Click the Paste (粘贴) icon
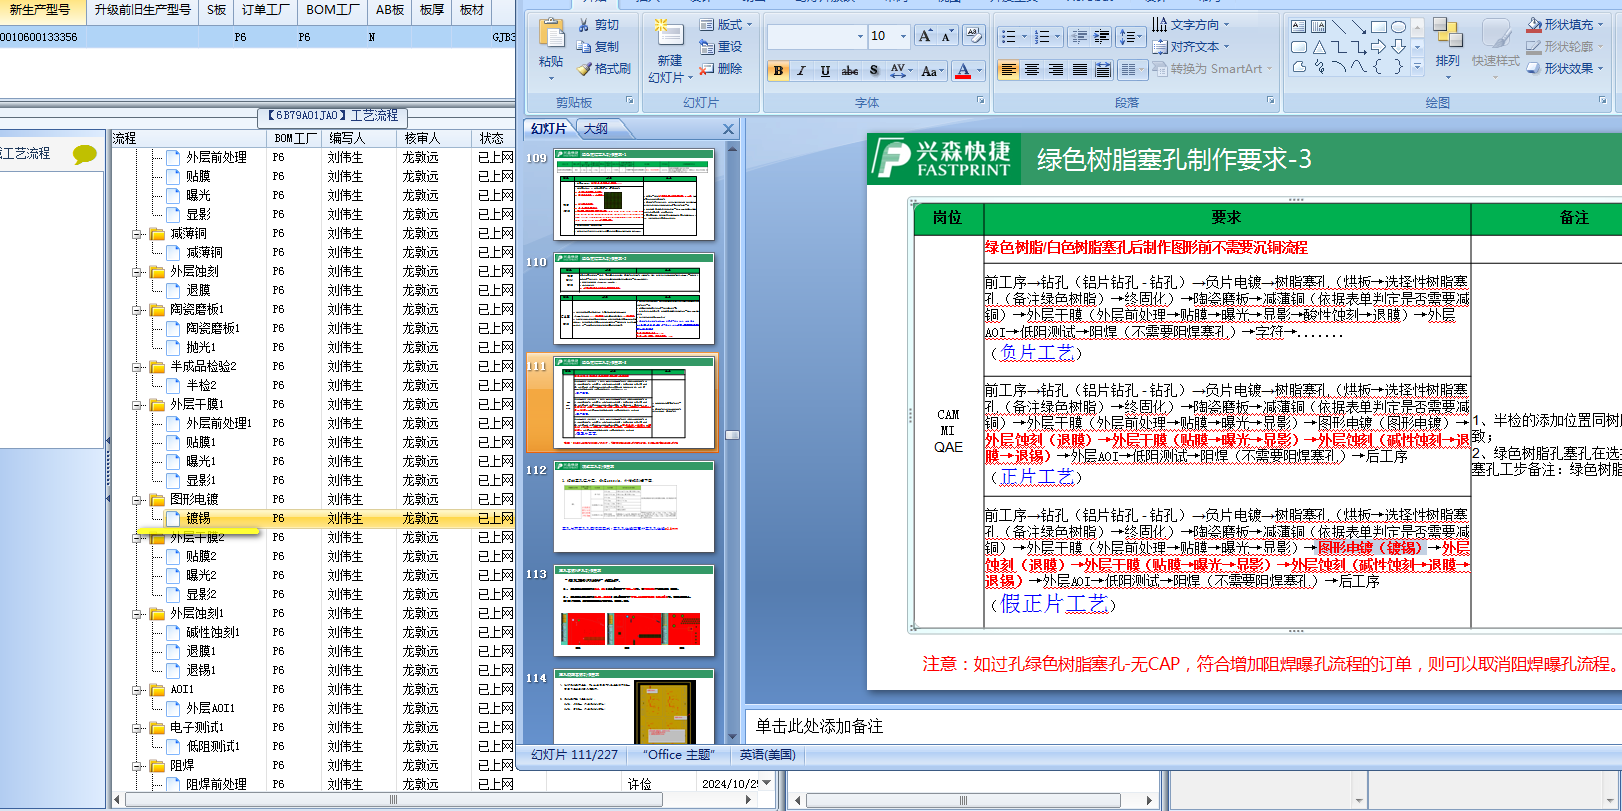Screen dimensions: 1622x811 tap(551, 35)
